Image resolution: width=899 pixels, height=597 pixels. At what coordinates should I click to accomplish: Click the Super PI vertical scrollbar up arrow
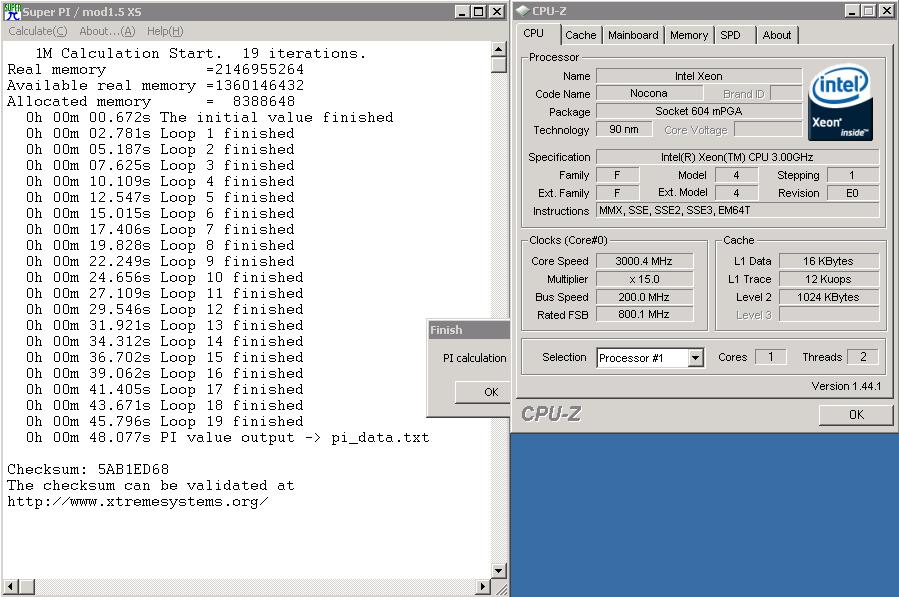498,49
